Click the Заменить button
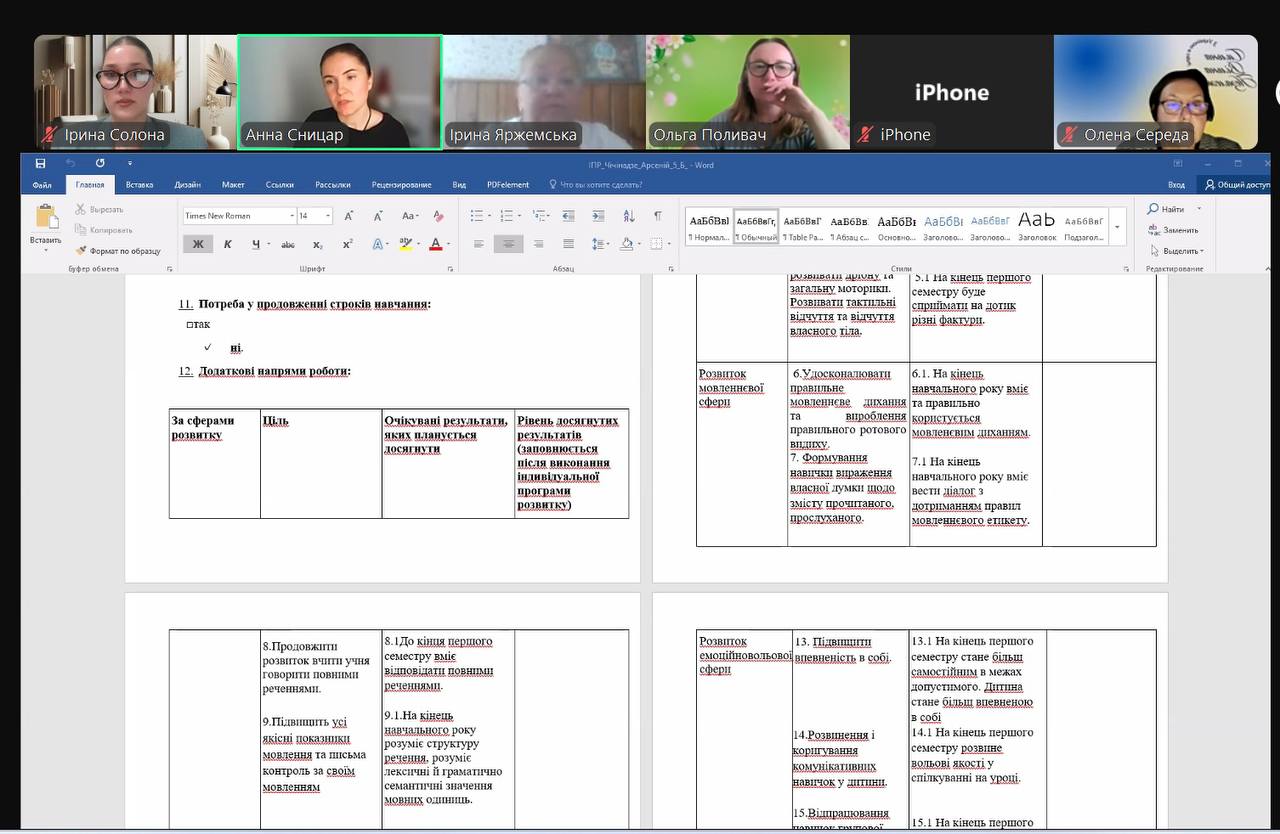Screen dimensions: 1280x834 pyautogui.click(x=1175, y=230)
